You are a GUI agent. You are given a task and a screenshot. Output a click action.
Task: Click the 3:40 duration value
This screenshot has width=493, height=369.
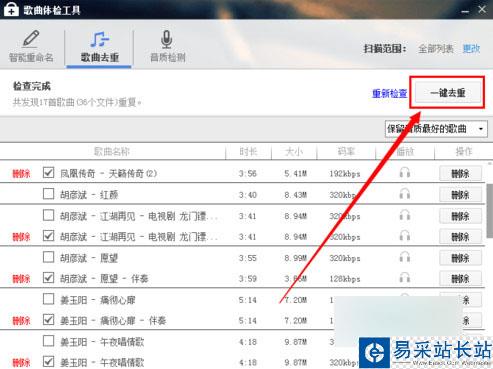point(248,194)
